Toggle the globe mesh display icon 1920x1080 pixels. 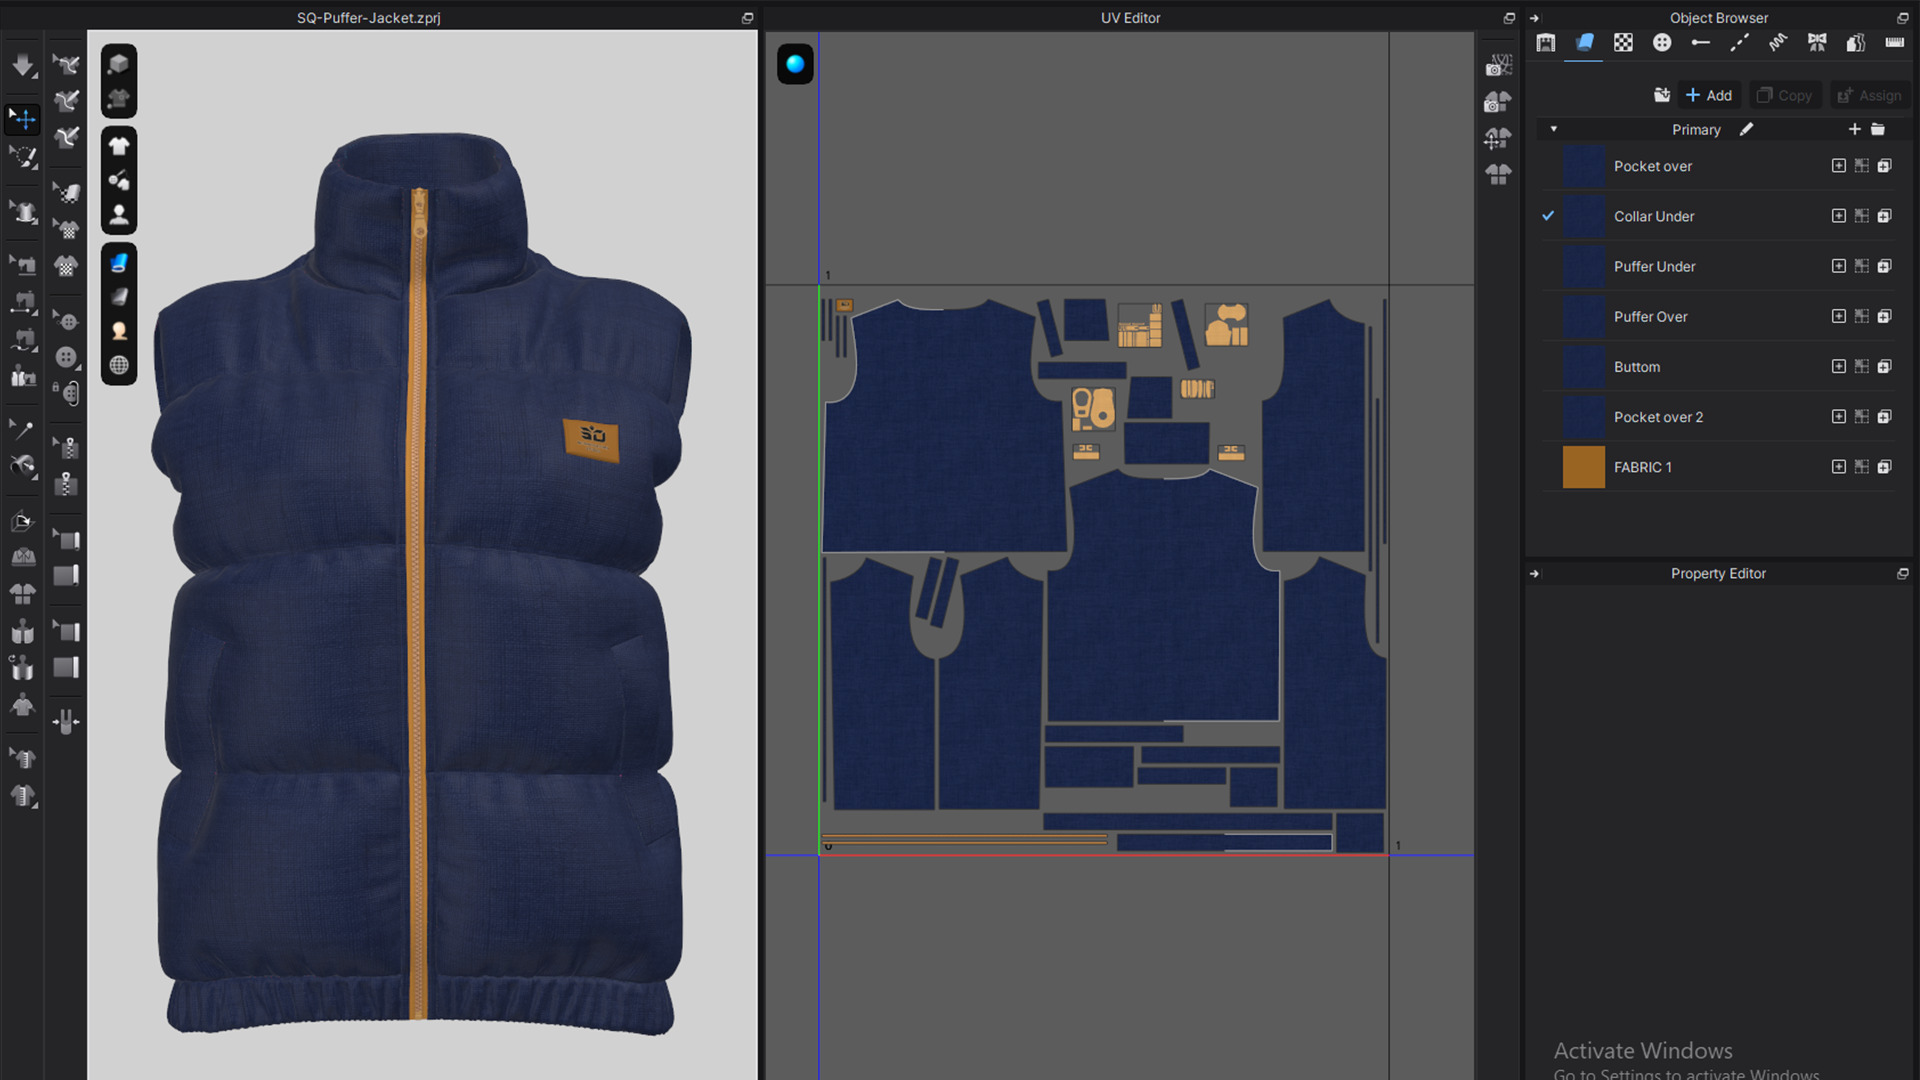[x=119, y=365]
